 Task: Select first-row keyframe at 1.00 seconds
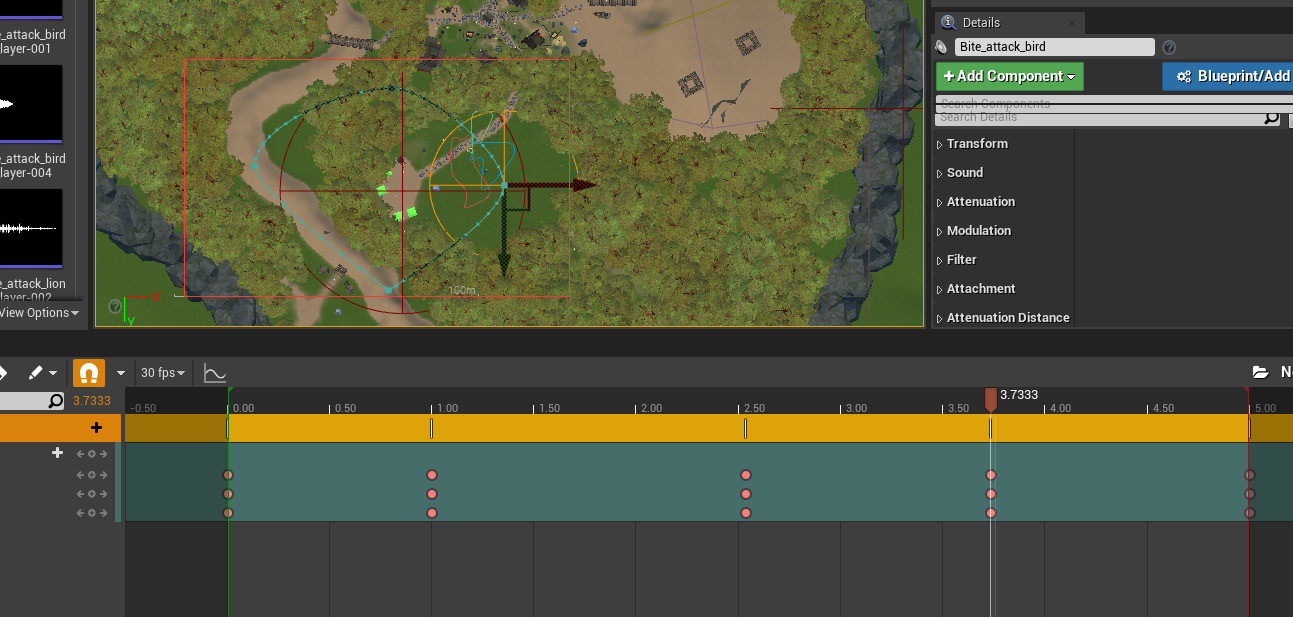pos(432,475)
